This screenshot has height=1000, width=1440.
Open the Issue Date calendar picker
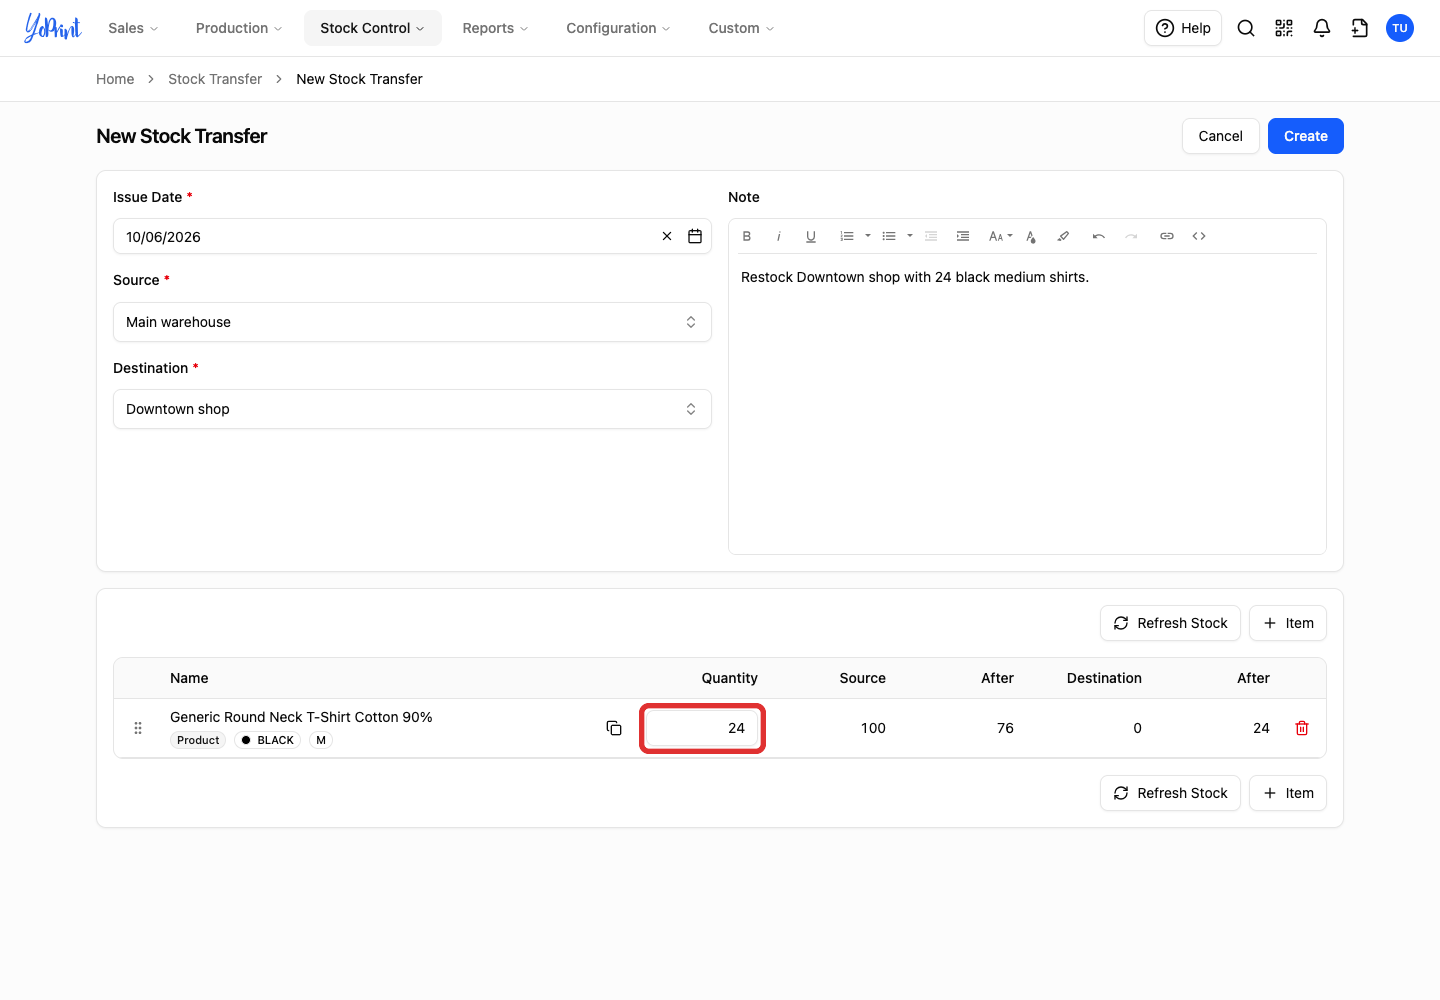695,236
